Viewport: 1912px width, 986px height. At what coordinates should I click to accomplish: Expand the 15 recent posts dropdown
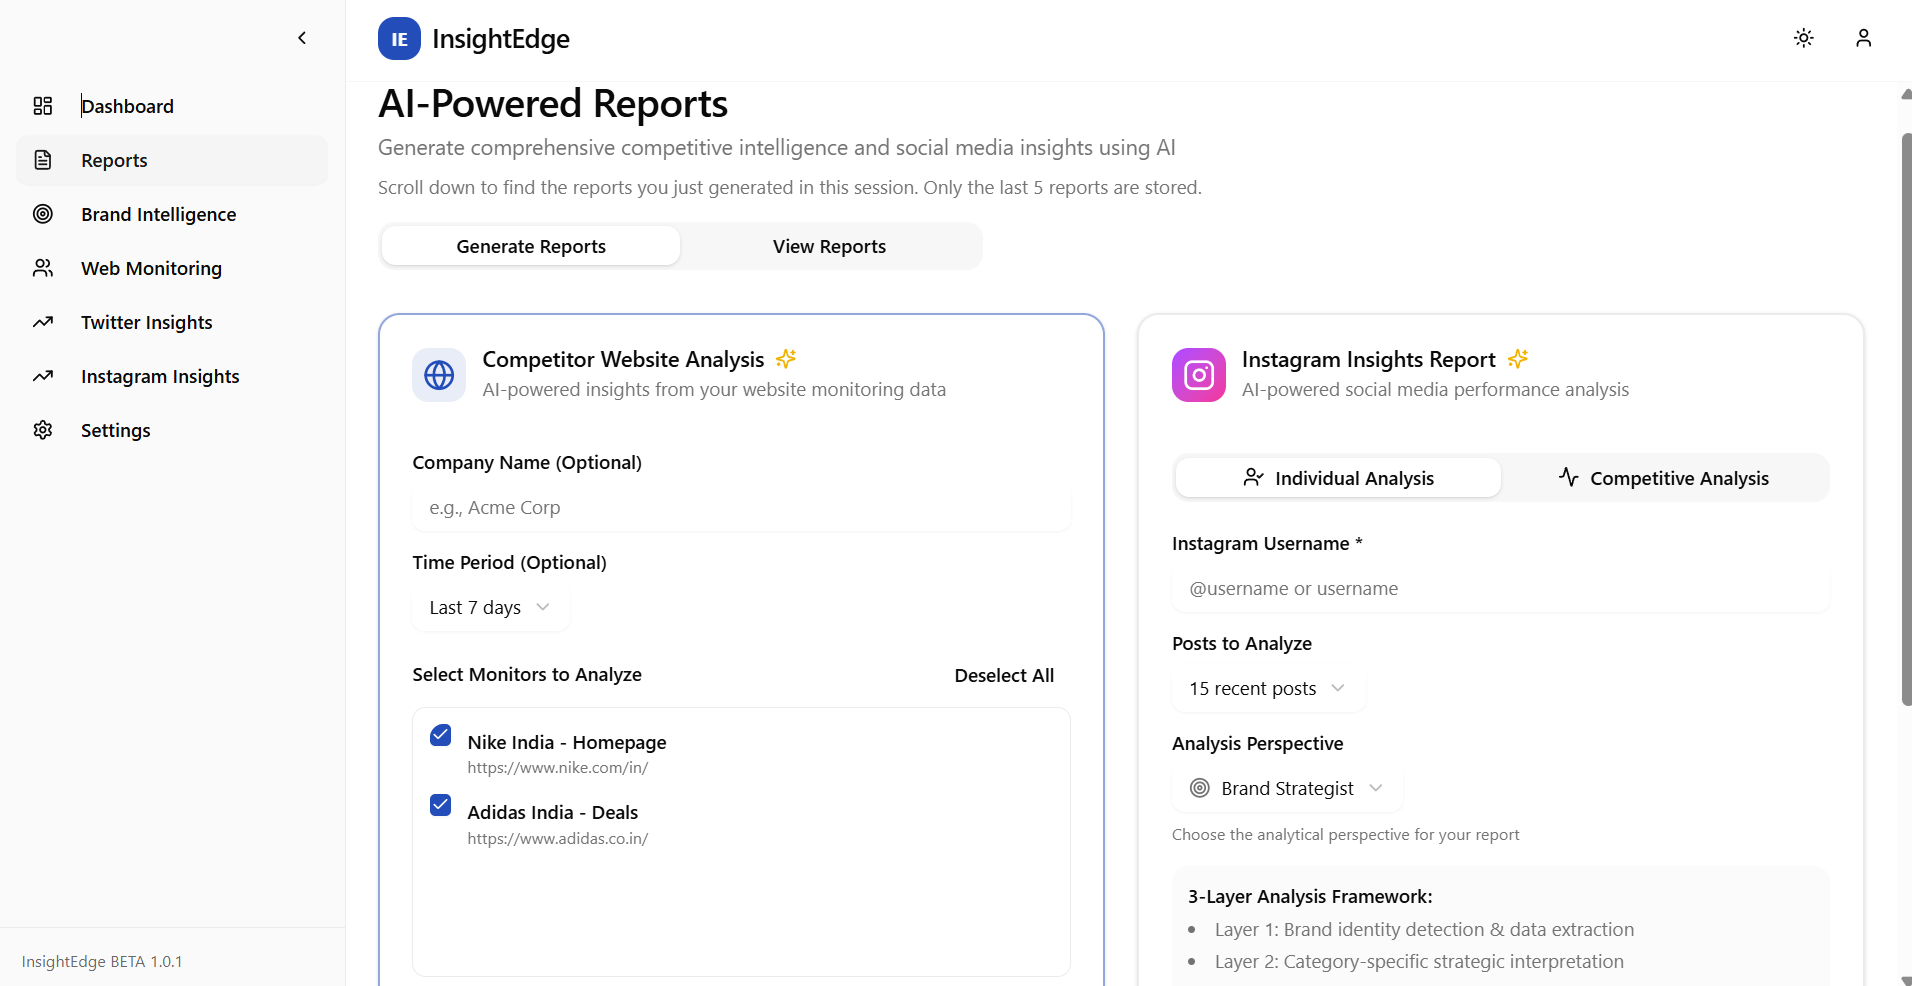pyautogui.click(x=1266, y=688)
